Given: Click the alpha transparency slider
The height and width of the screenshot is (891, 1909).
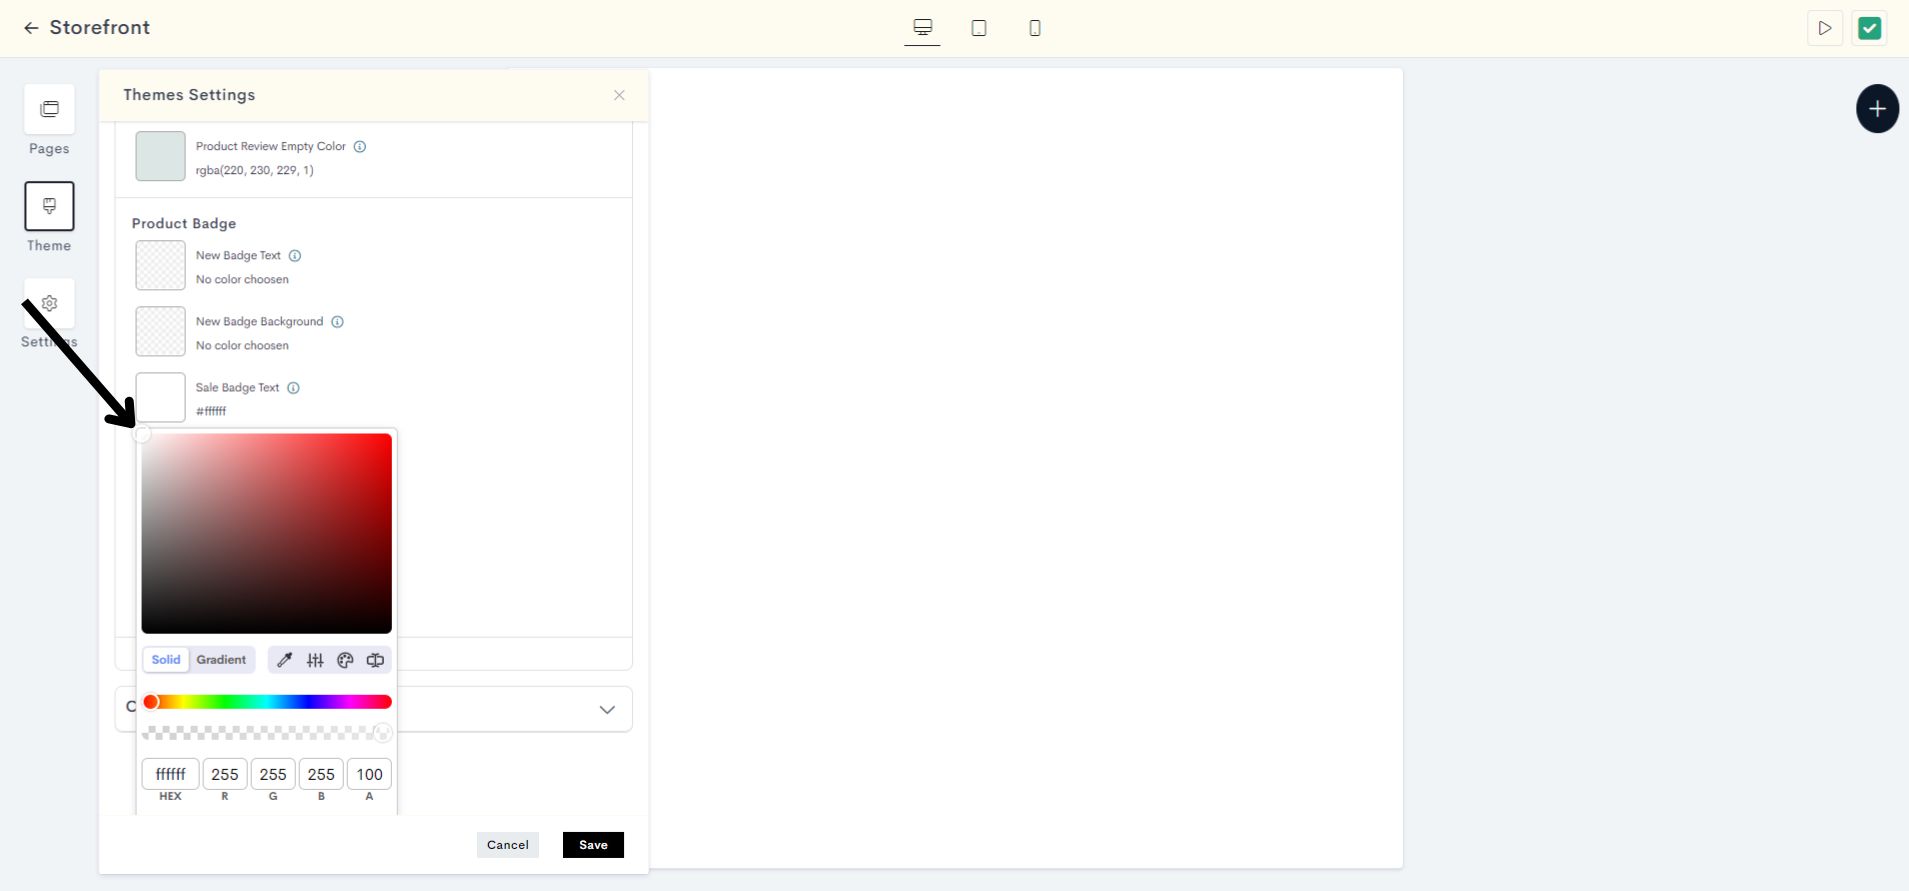Looking at the screenshot, I should 267,733.
